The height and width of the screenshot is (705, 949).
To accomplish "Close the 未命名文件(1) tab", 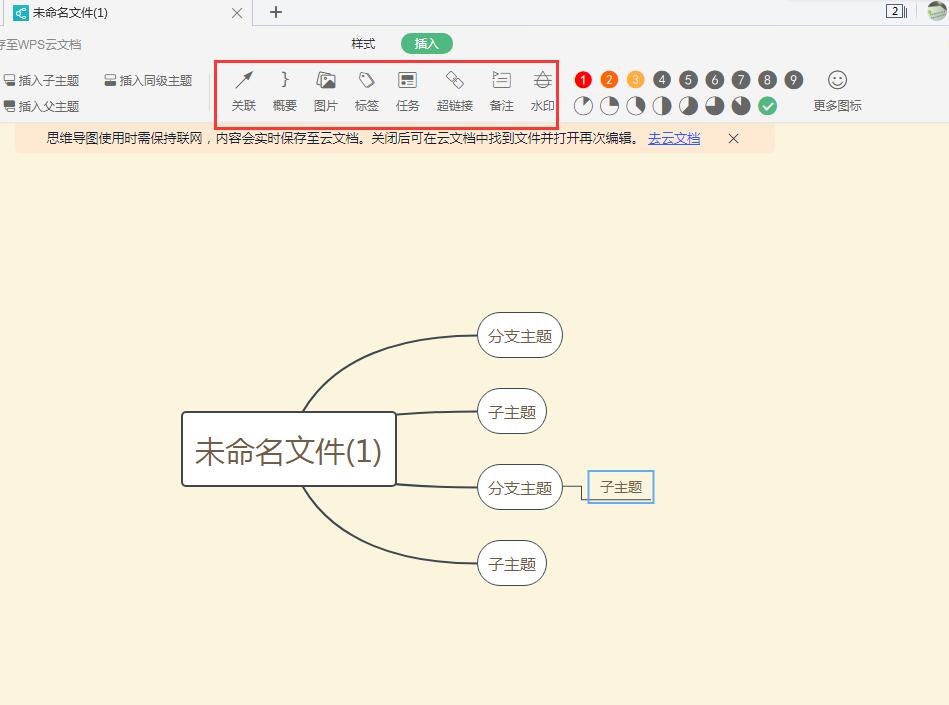I will (x=237, y=13).
